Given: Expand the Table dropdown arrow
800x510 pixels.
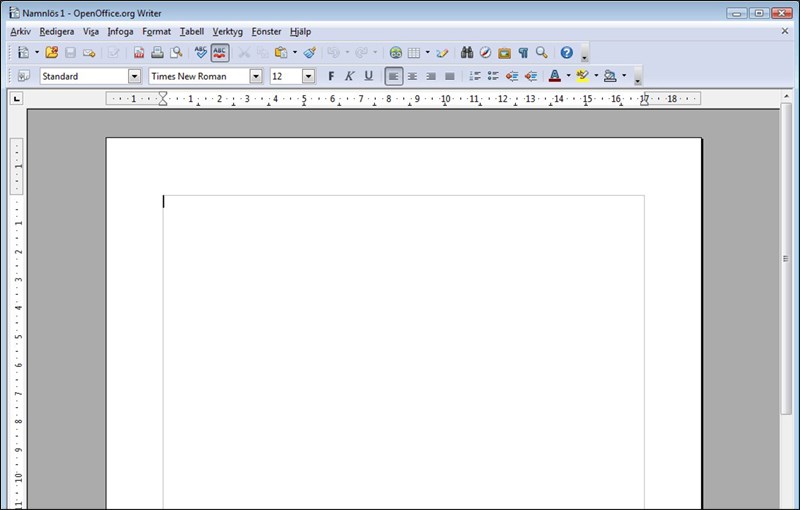Looking at the screenshot, I should tap(428, 53).
